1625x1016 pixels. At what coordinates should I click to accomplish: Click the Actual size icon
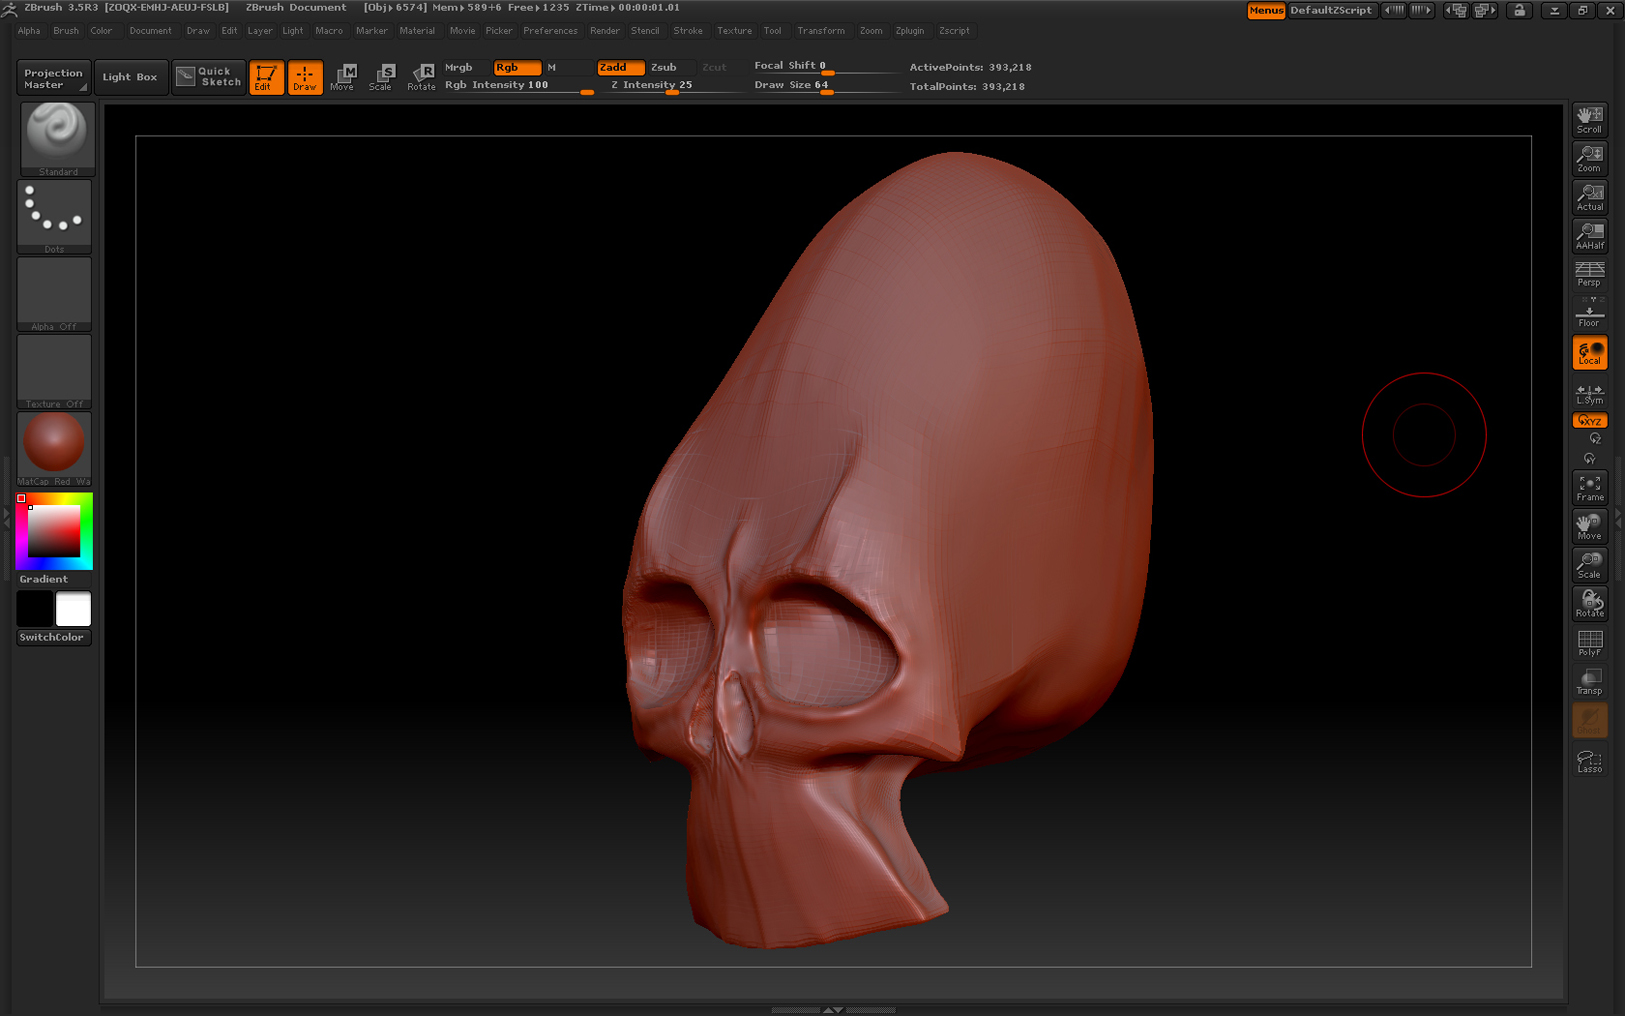[1589, 196]
